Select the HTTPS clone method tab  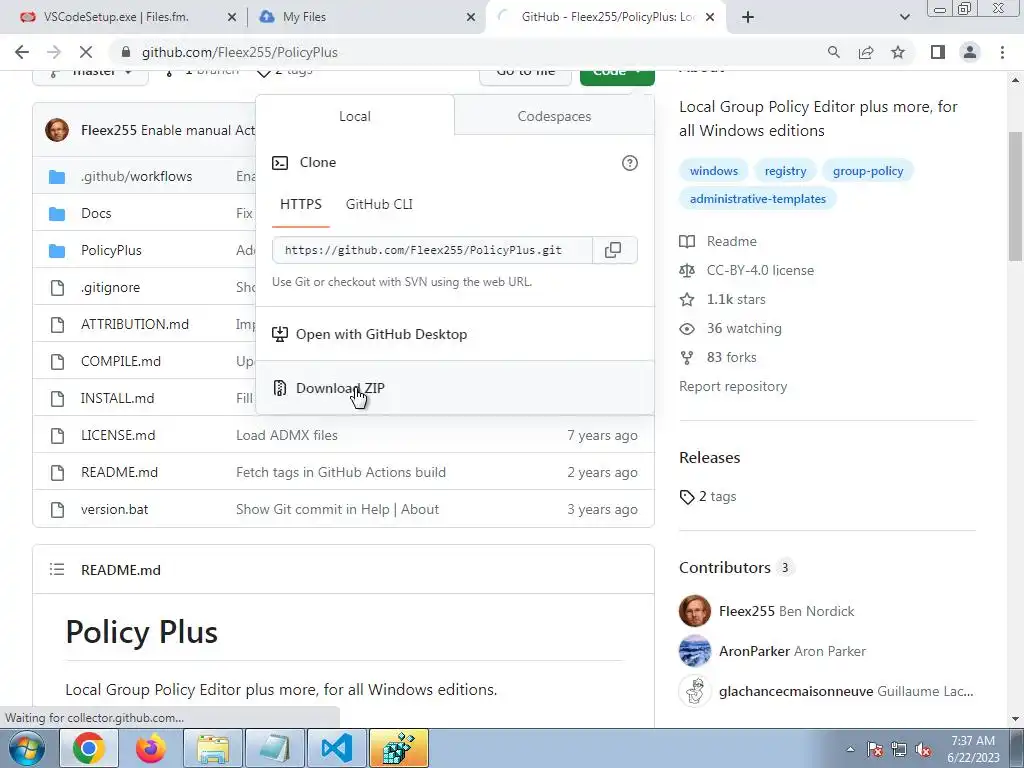300,204
